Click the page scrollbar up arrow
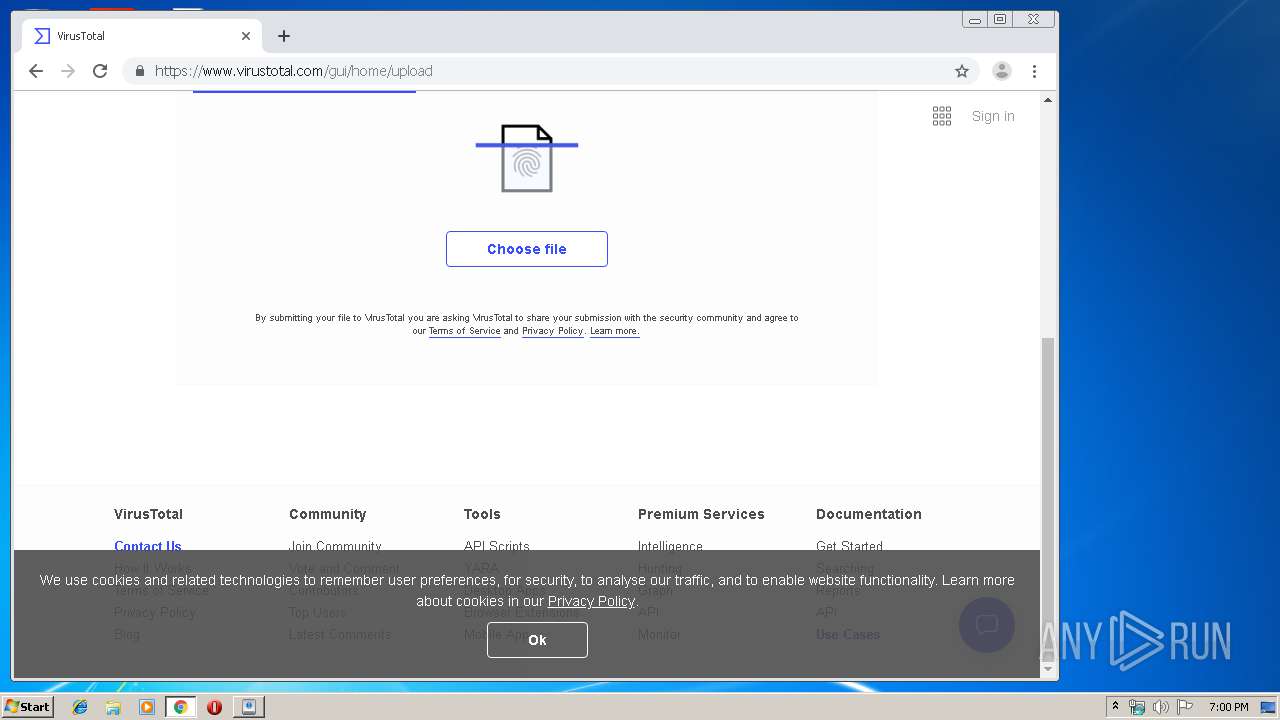 pos(1048,100)
